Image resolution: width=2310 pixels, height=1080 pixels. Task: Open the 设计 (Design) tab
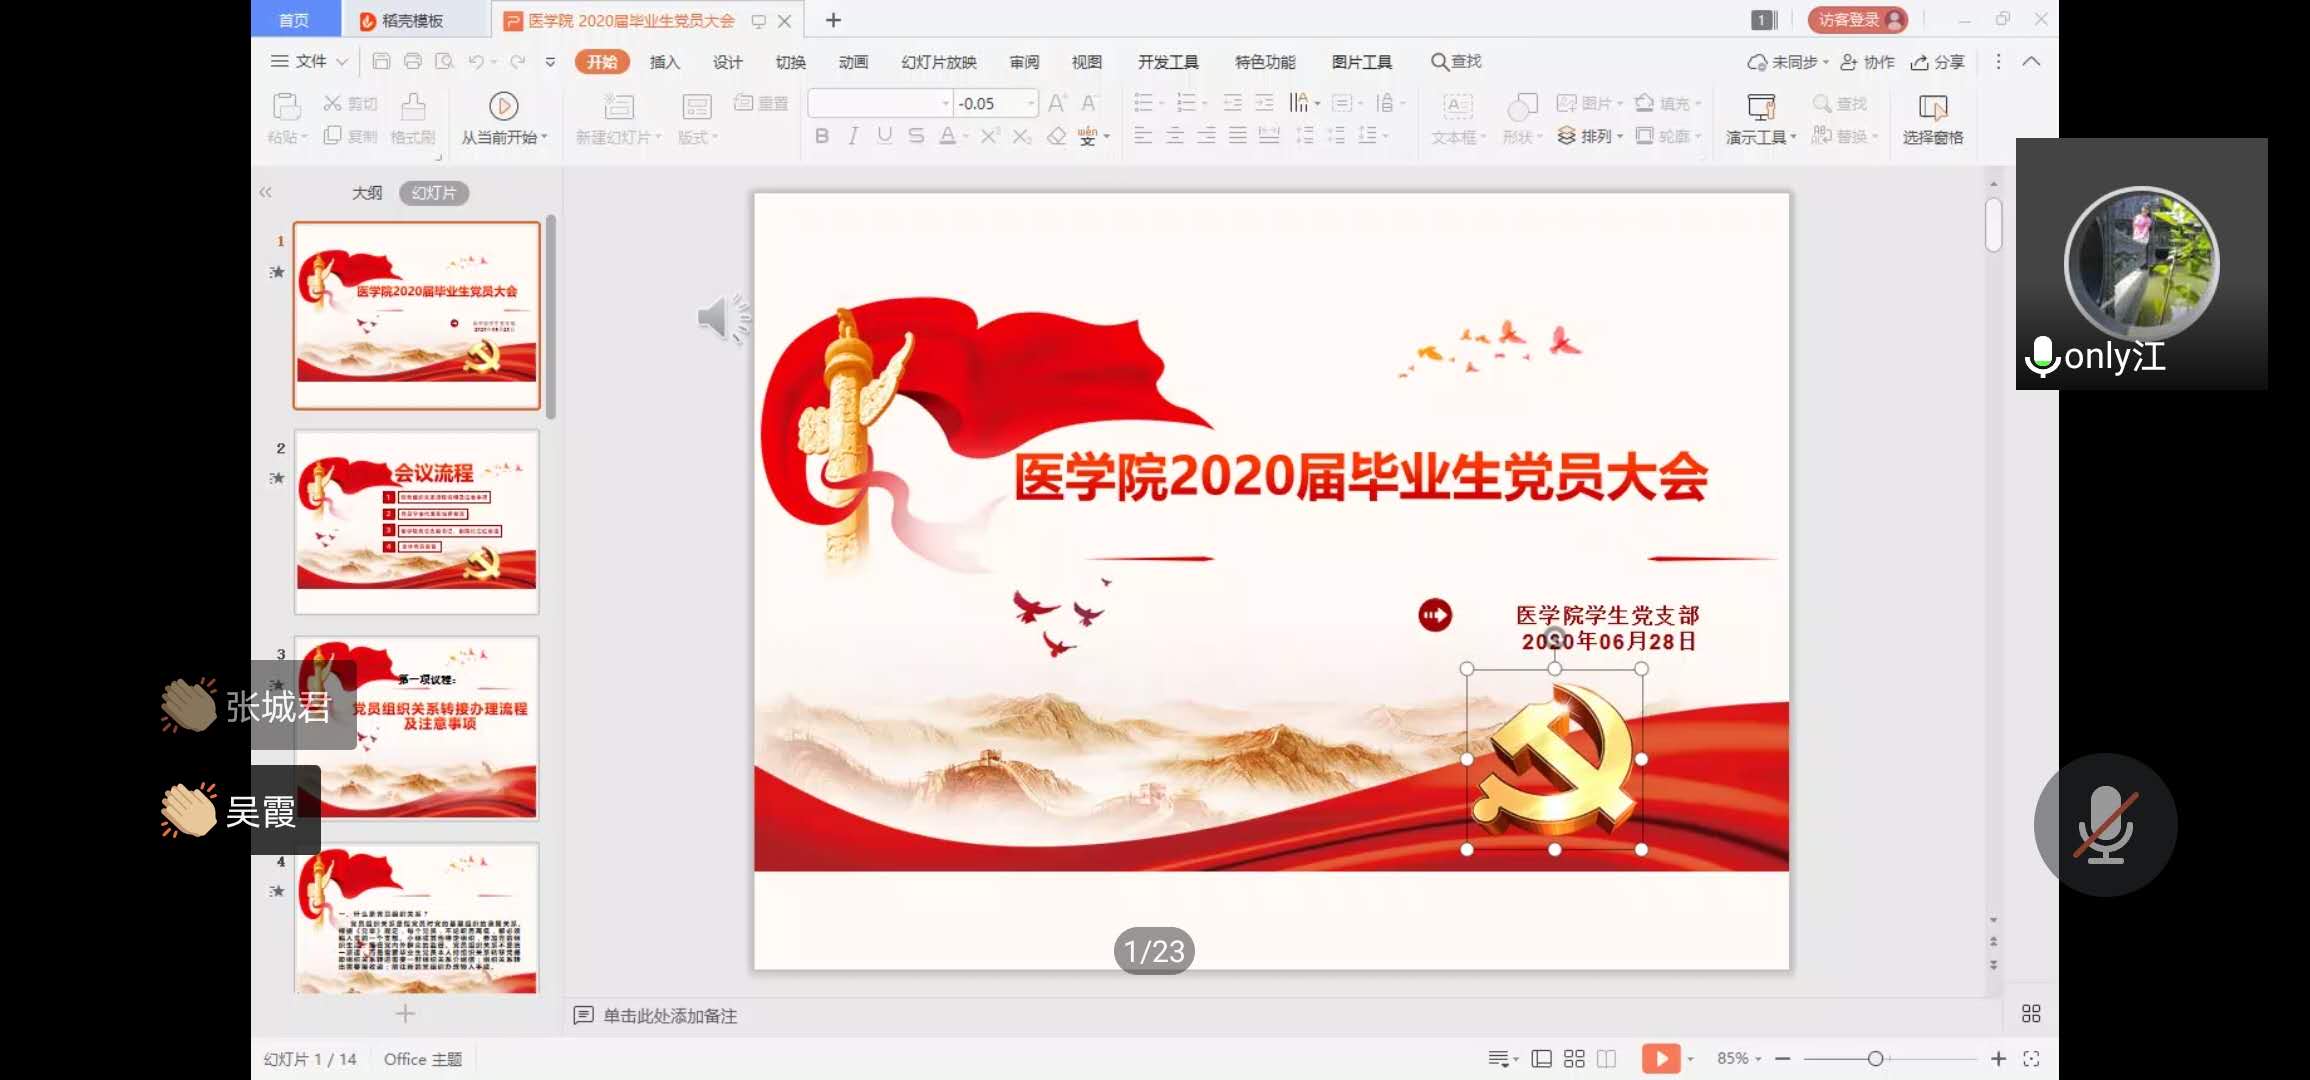tap(727, 62)
